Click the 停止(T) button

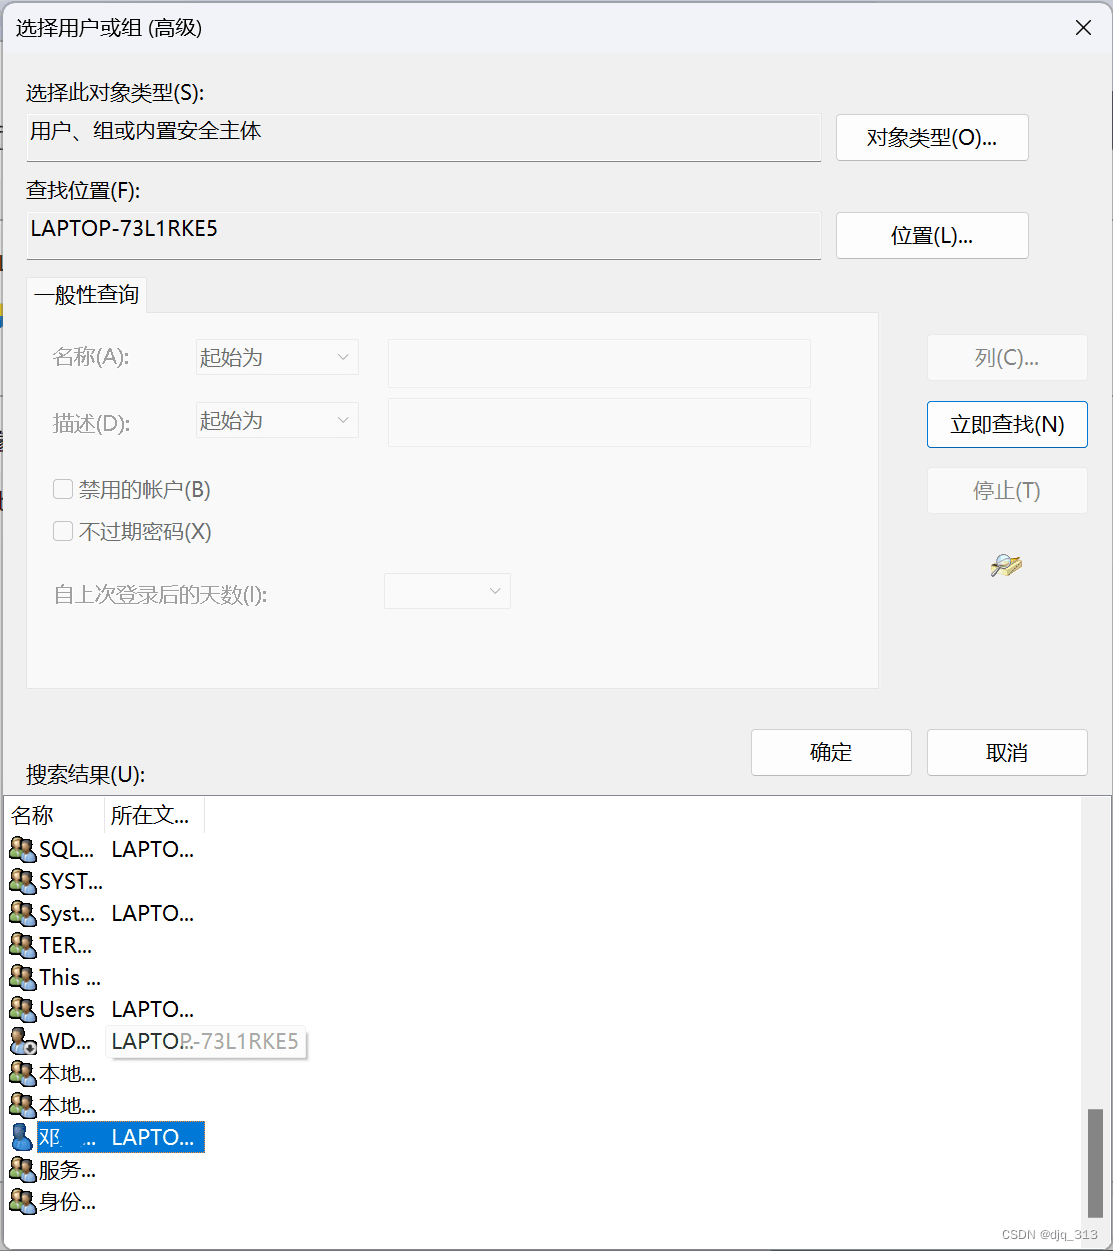click(1007, 491)
